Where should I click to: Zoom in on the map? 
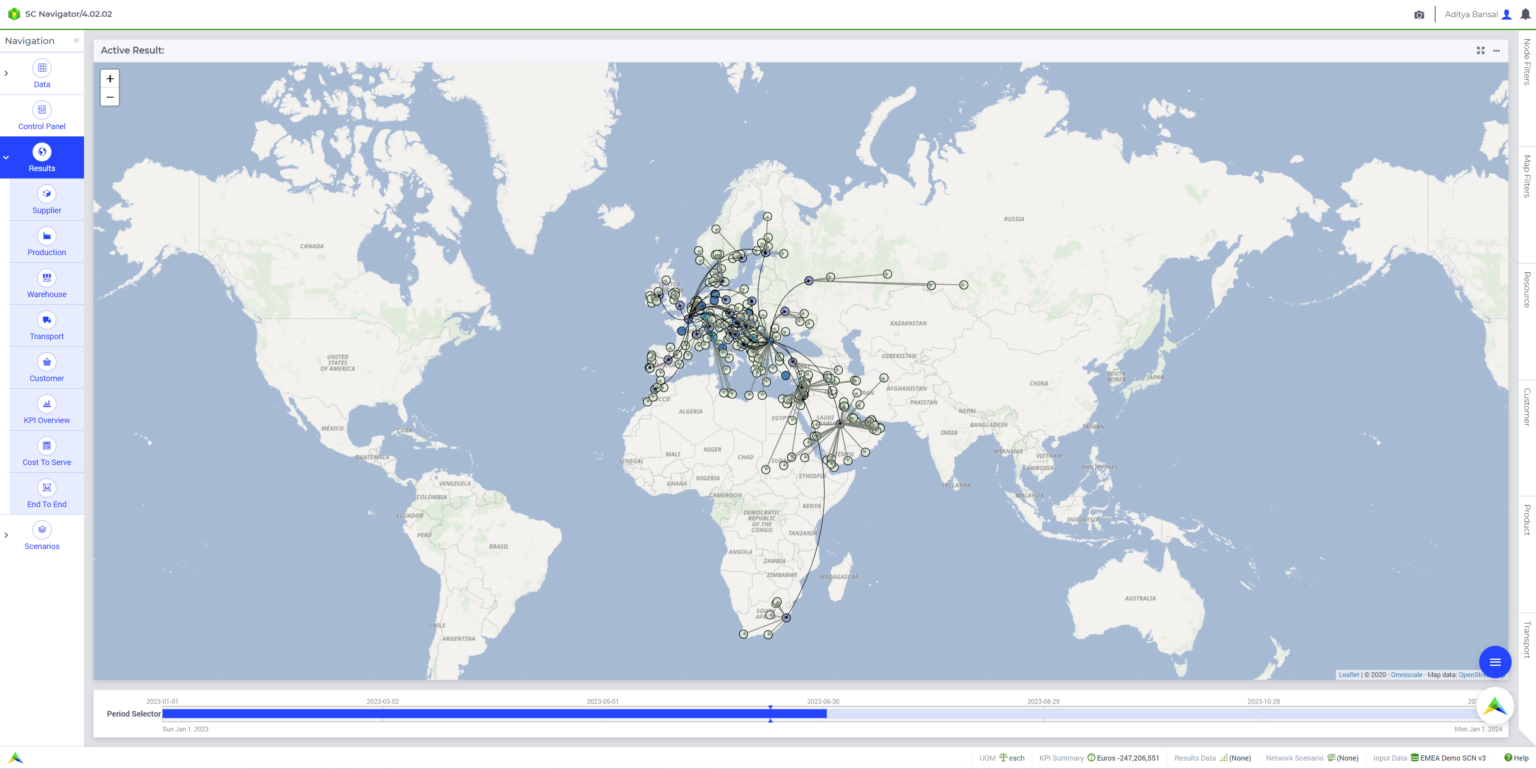110,79
